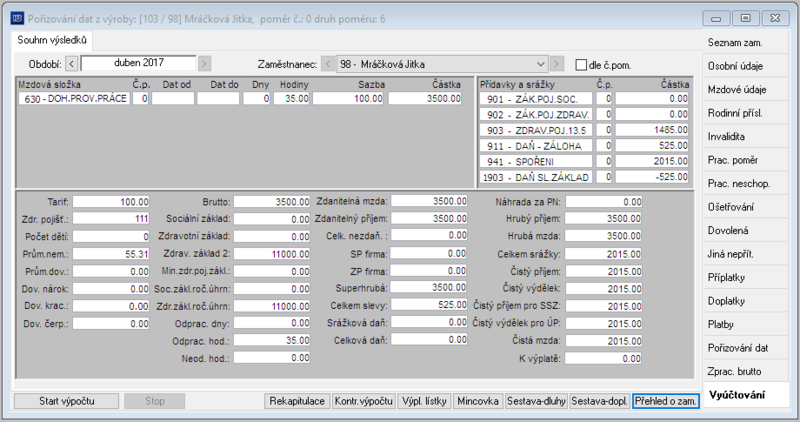Click Sazba value 100.00 in wage row
This screenshot has width=800, height=422.
coord(348,98)
